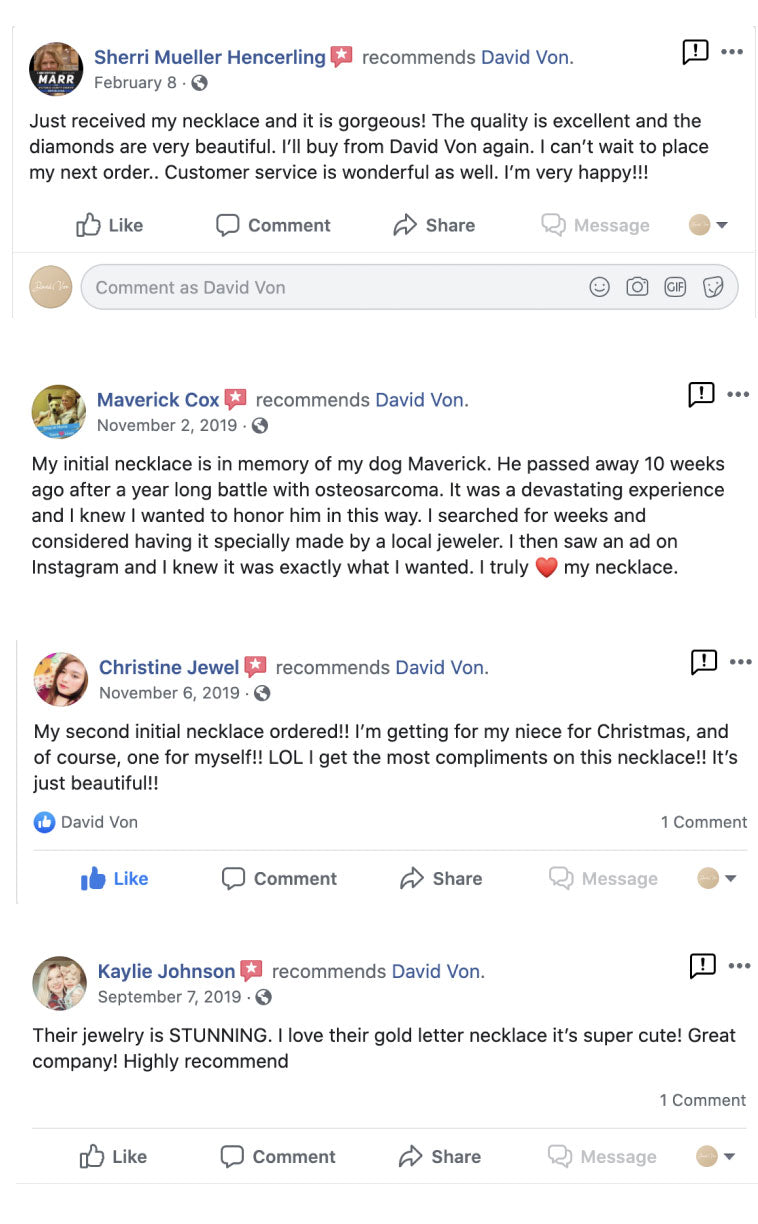Click the emoji smiley icon in comment box
The width and height of the screenshot is (758, 1224).
[599, 288]
